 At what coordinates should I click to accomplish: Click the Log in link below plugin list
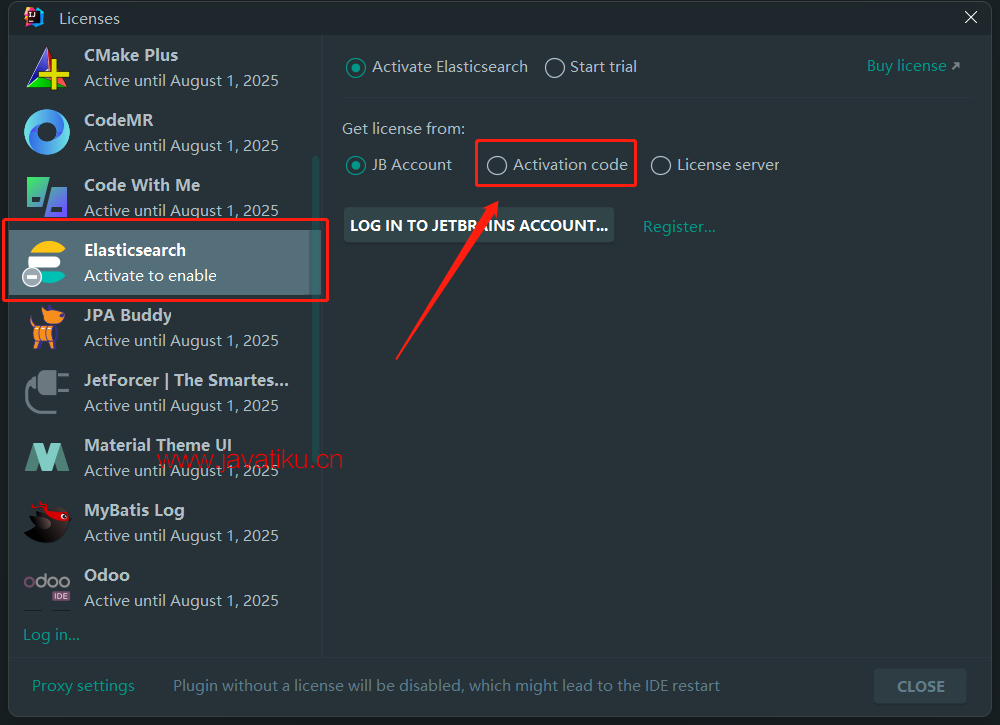click(x=51, y=635)
